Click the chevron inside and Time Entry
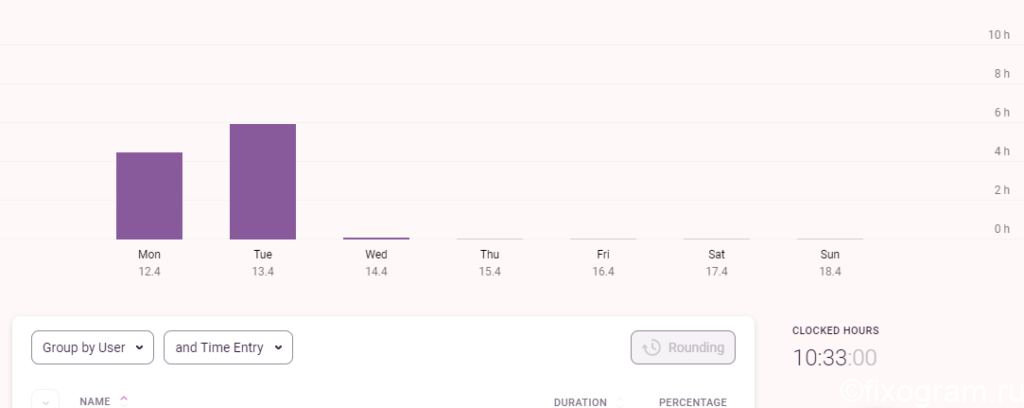Screen dimensions: 1024x408 (278, 347)
